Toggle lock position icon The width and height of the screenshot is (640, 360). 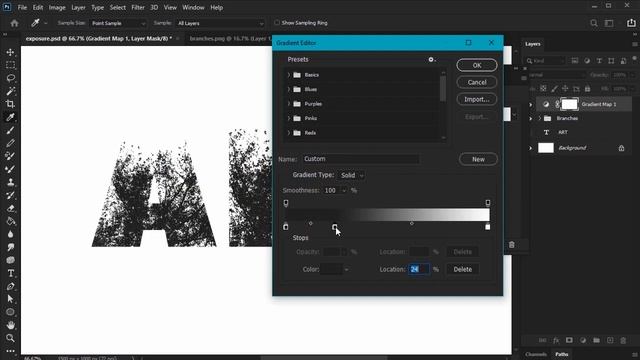565,89
